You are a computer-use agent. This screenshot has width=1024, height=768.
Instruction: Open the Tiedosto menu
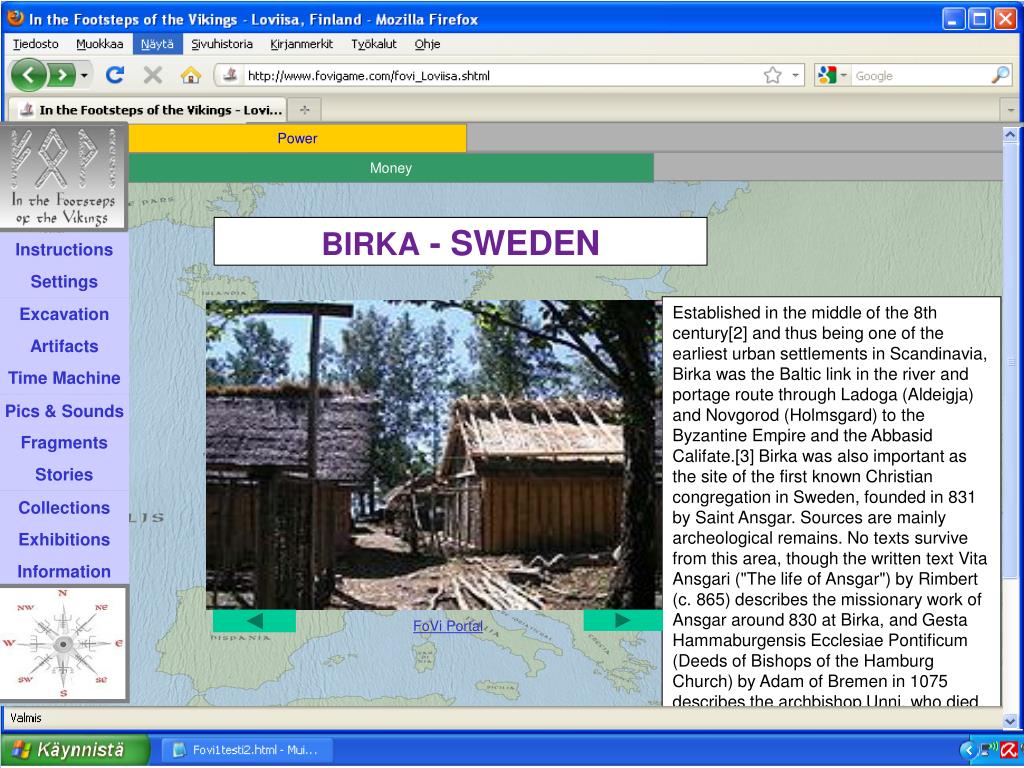point(36,44)
